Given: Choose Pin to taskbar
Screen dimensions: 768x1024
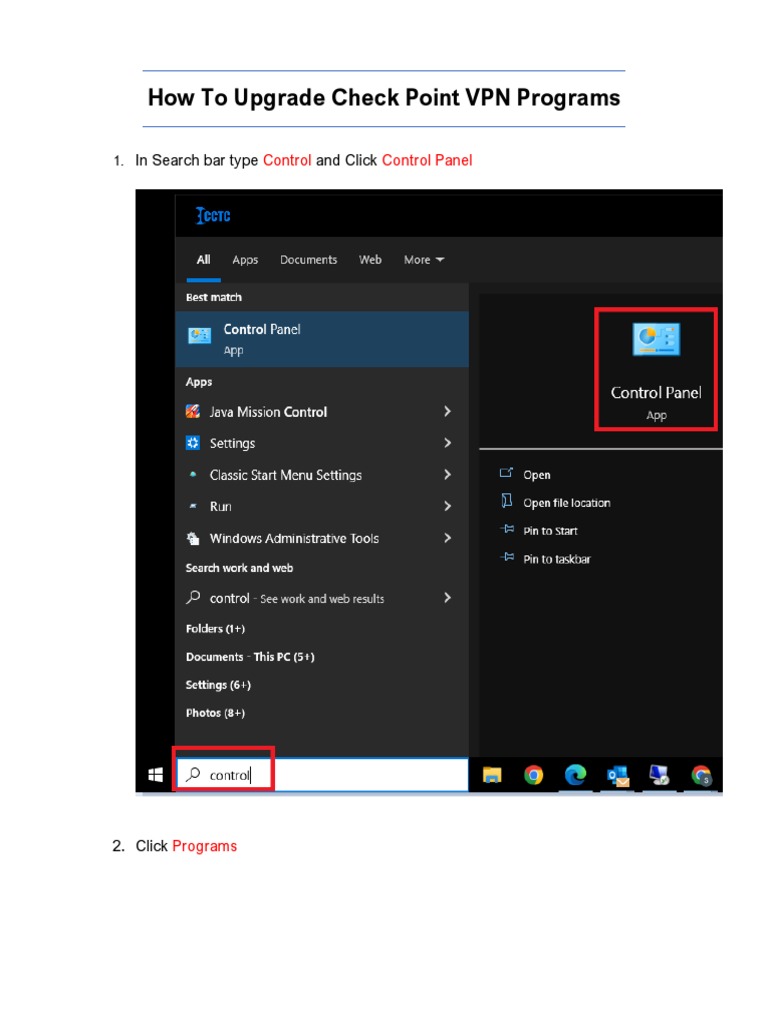Looking at the screenshot, I should tap(557, 559).
